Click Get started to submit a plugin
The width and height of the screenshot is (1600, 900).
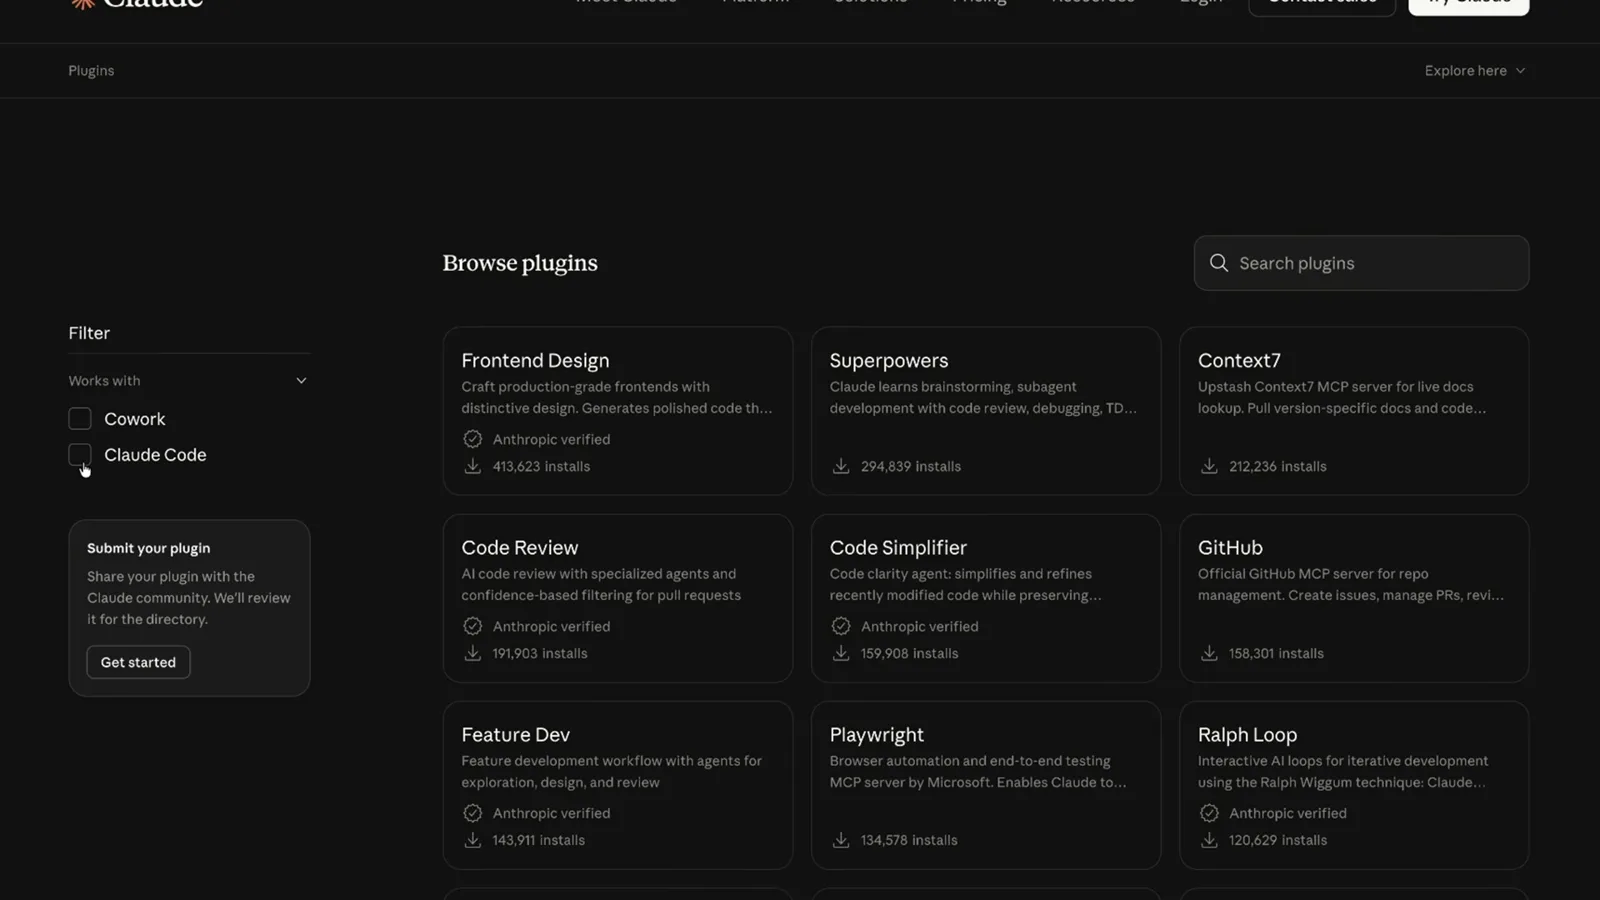coord(138,662)
